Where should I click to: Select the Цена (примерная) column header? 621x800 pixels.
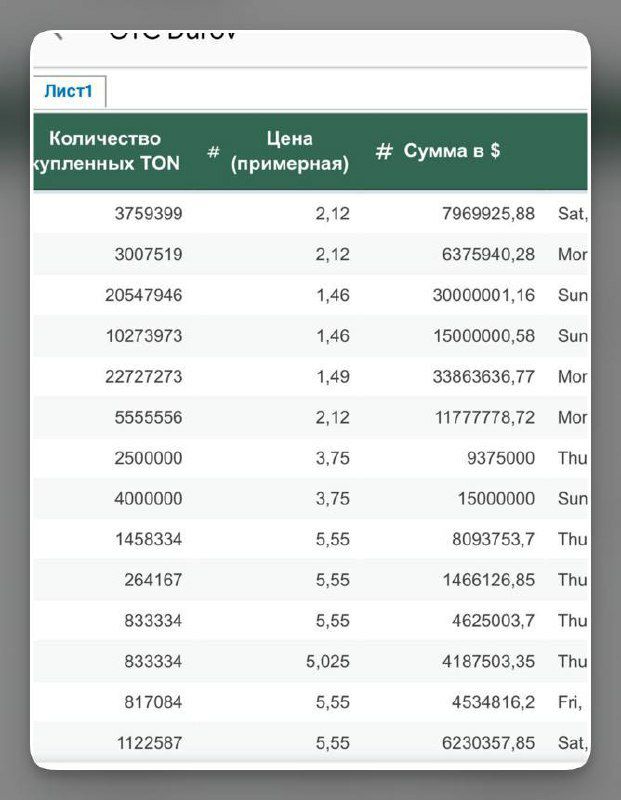click(289, 151)
